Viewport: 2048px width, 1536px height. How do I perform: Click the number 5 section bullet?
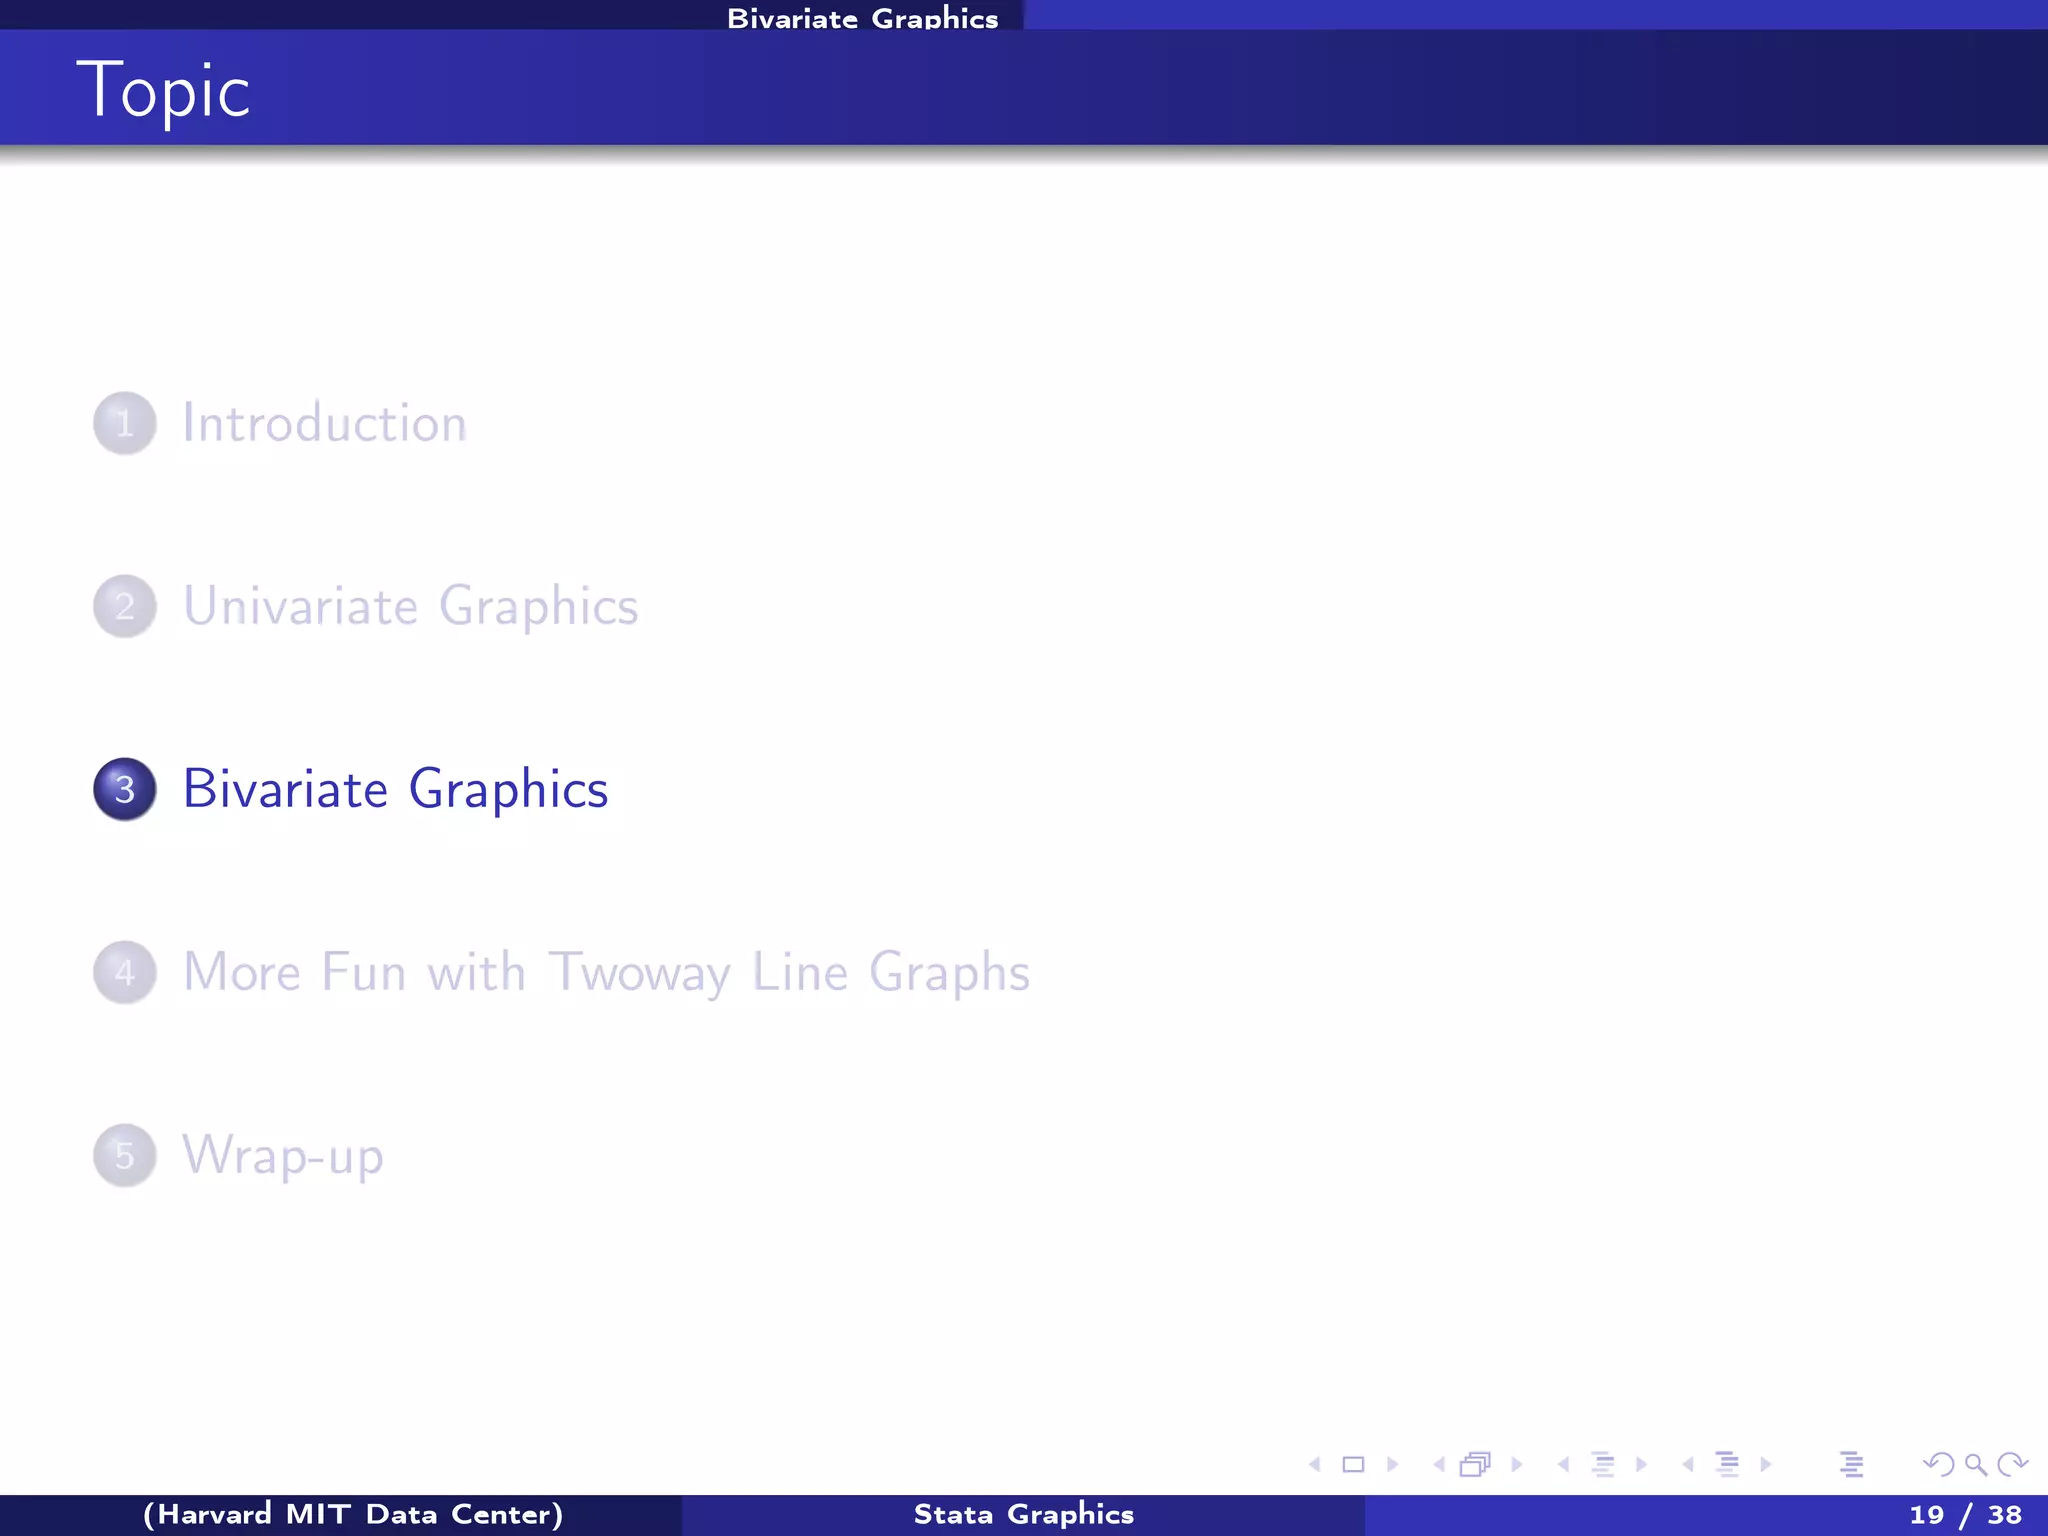(125, 1156)
